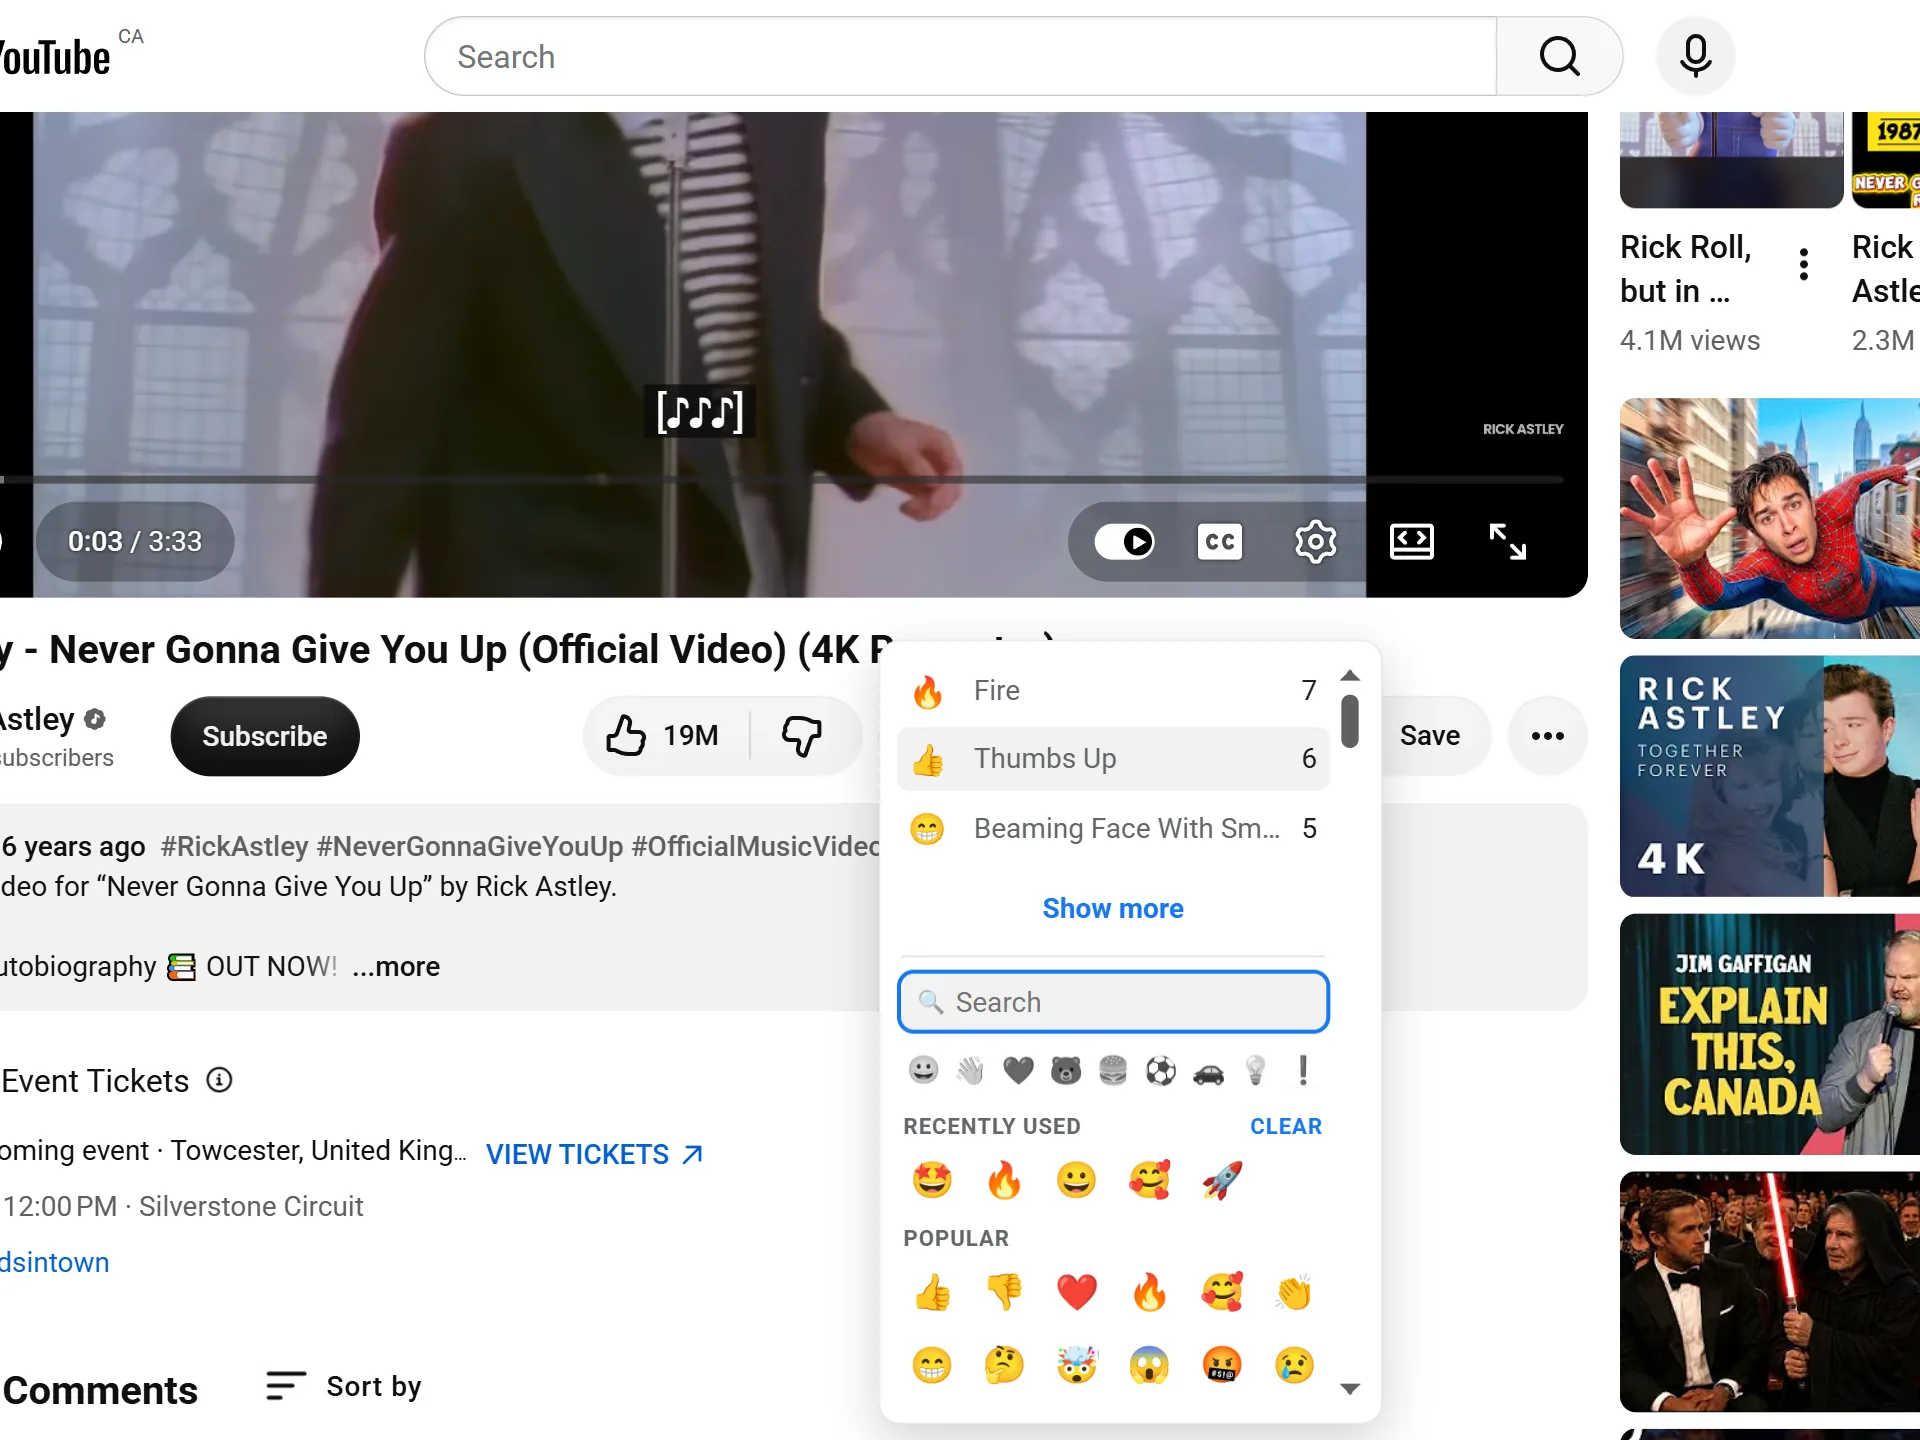Screen dimensions: 1920x1440
Task: Activate voice search microphone
Action: [x=1695, y=56]
